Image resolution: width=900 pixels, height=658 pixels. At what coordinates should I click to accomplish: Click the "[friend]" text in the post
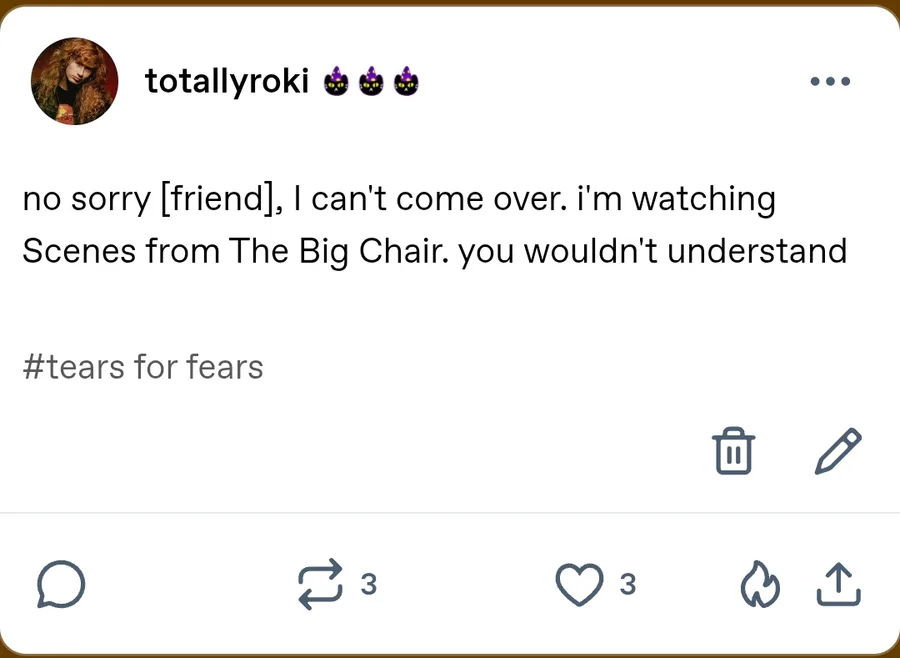pyautogui.click(x=216, y=199)
